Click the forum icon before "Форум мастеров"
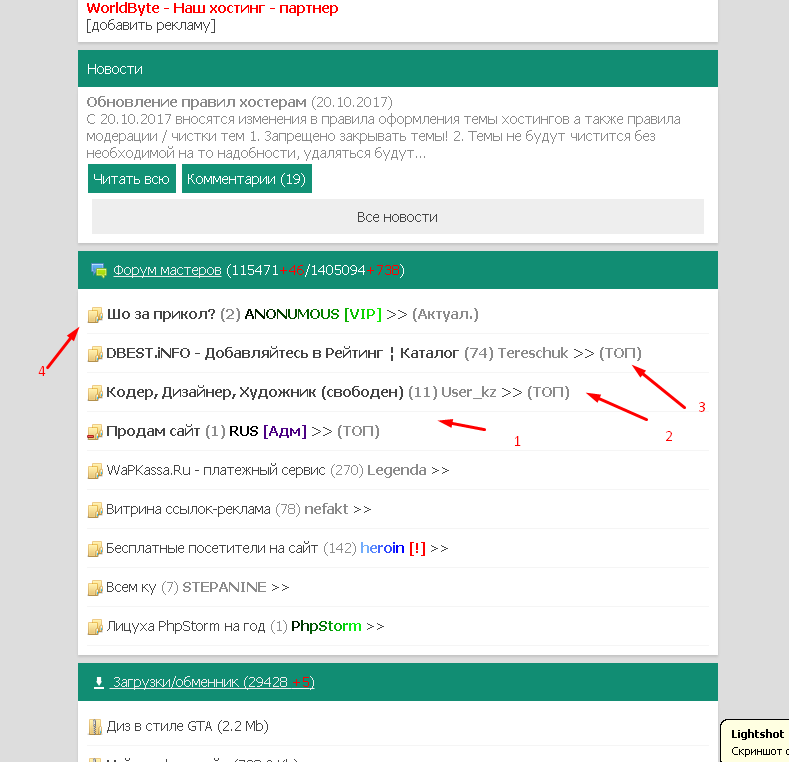The width and height of the screenshot is (789, 762). coord(98,270)
